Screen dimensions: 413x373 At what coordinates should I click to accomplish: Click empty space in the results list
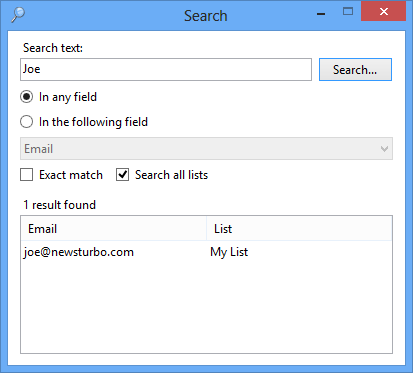point(206,307)
